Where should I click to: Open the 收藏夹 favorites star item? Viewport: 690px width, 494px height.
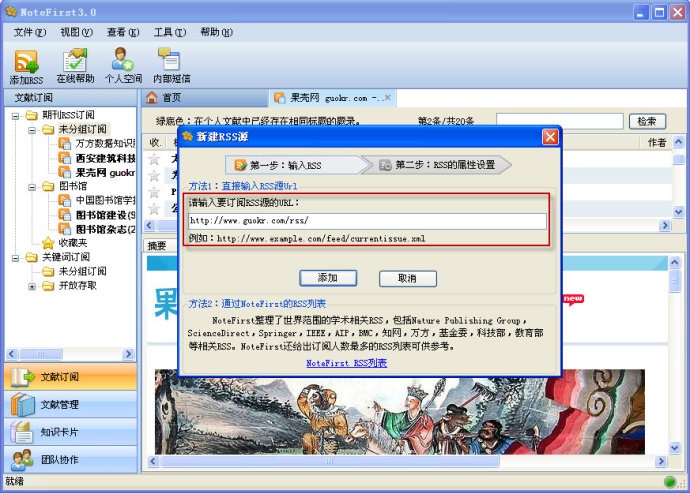coord(65,243)
